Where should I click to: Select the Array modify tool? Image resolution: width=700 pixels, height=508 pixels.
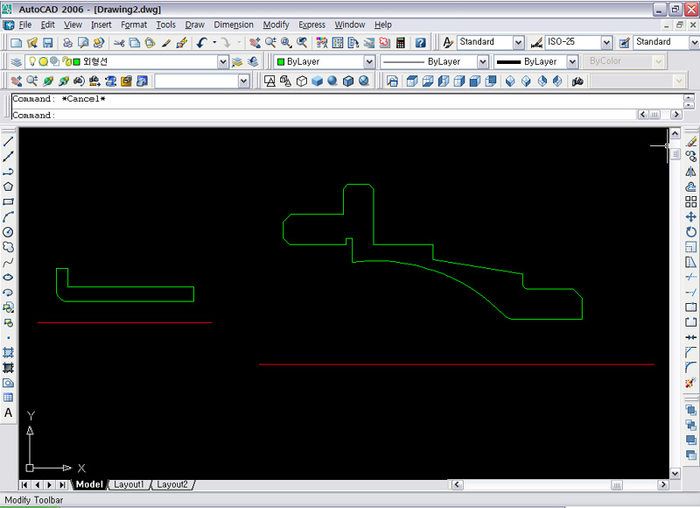point(691,202)
